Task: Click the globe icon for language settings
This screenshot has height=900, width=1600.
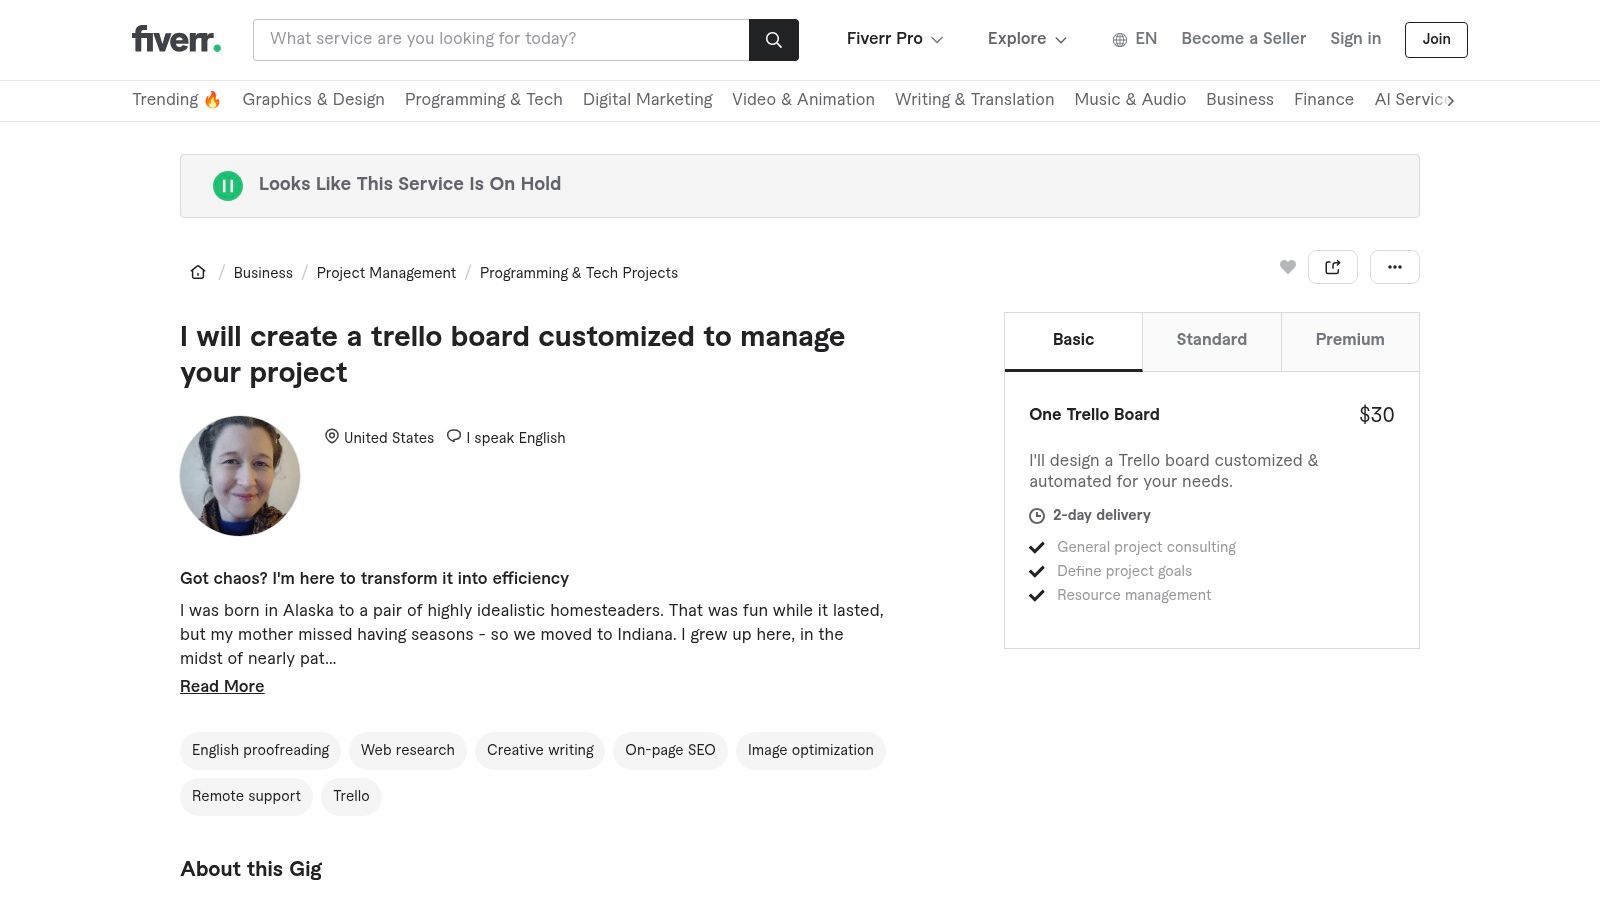Action: [x=1120, y=39]
